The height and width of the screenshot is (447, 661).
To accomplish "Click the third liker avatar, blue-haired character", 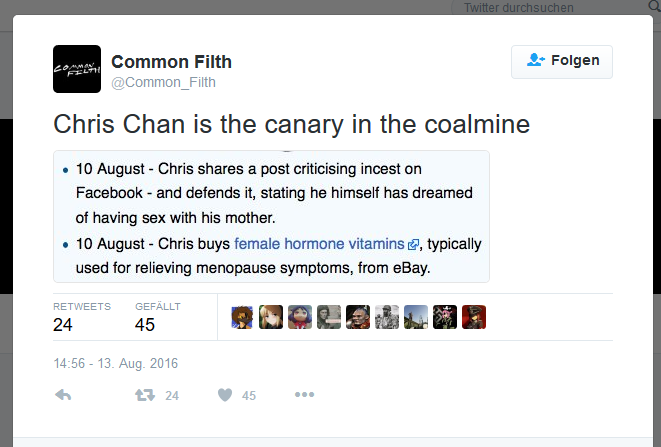I will point(300,317).
